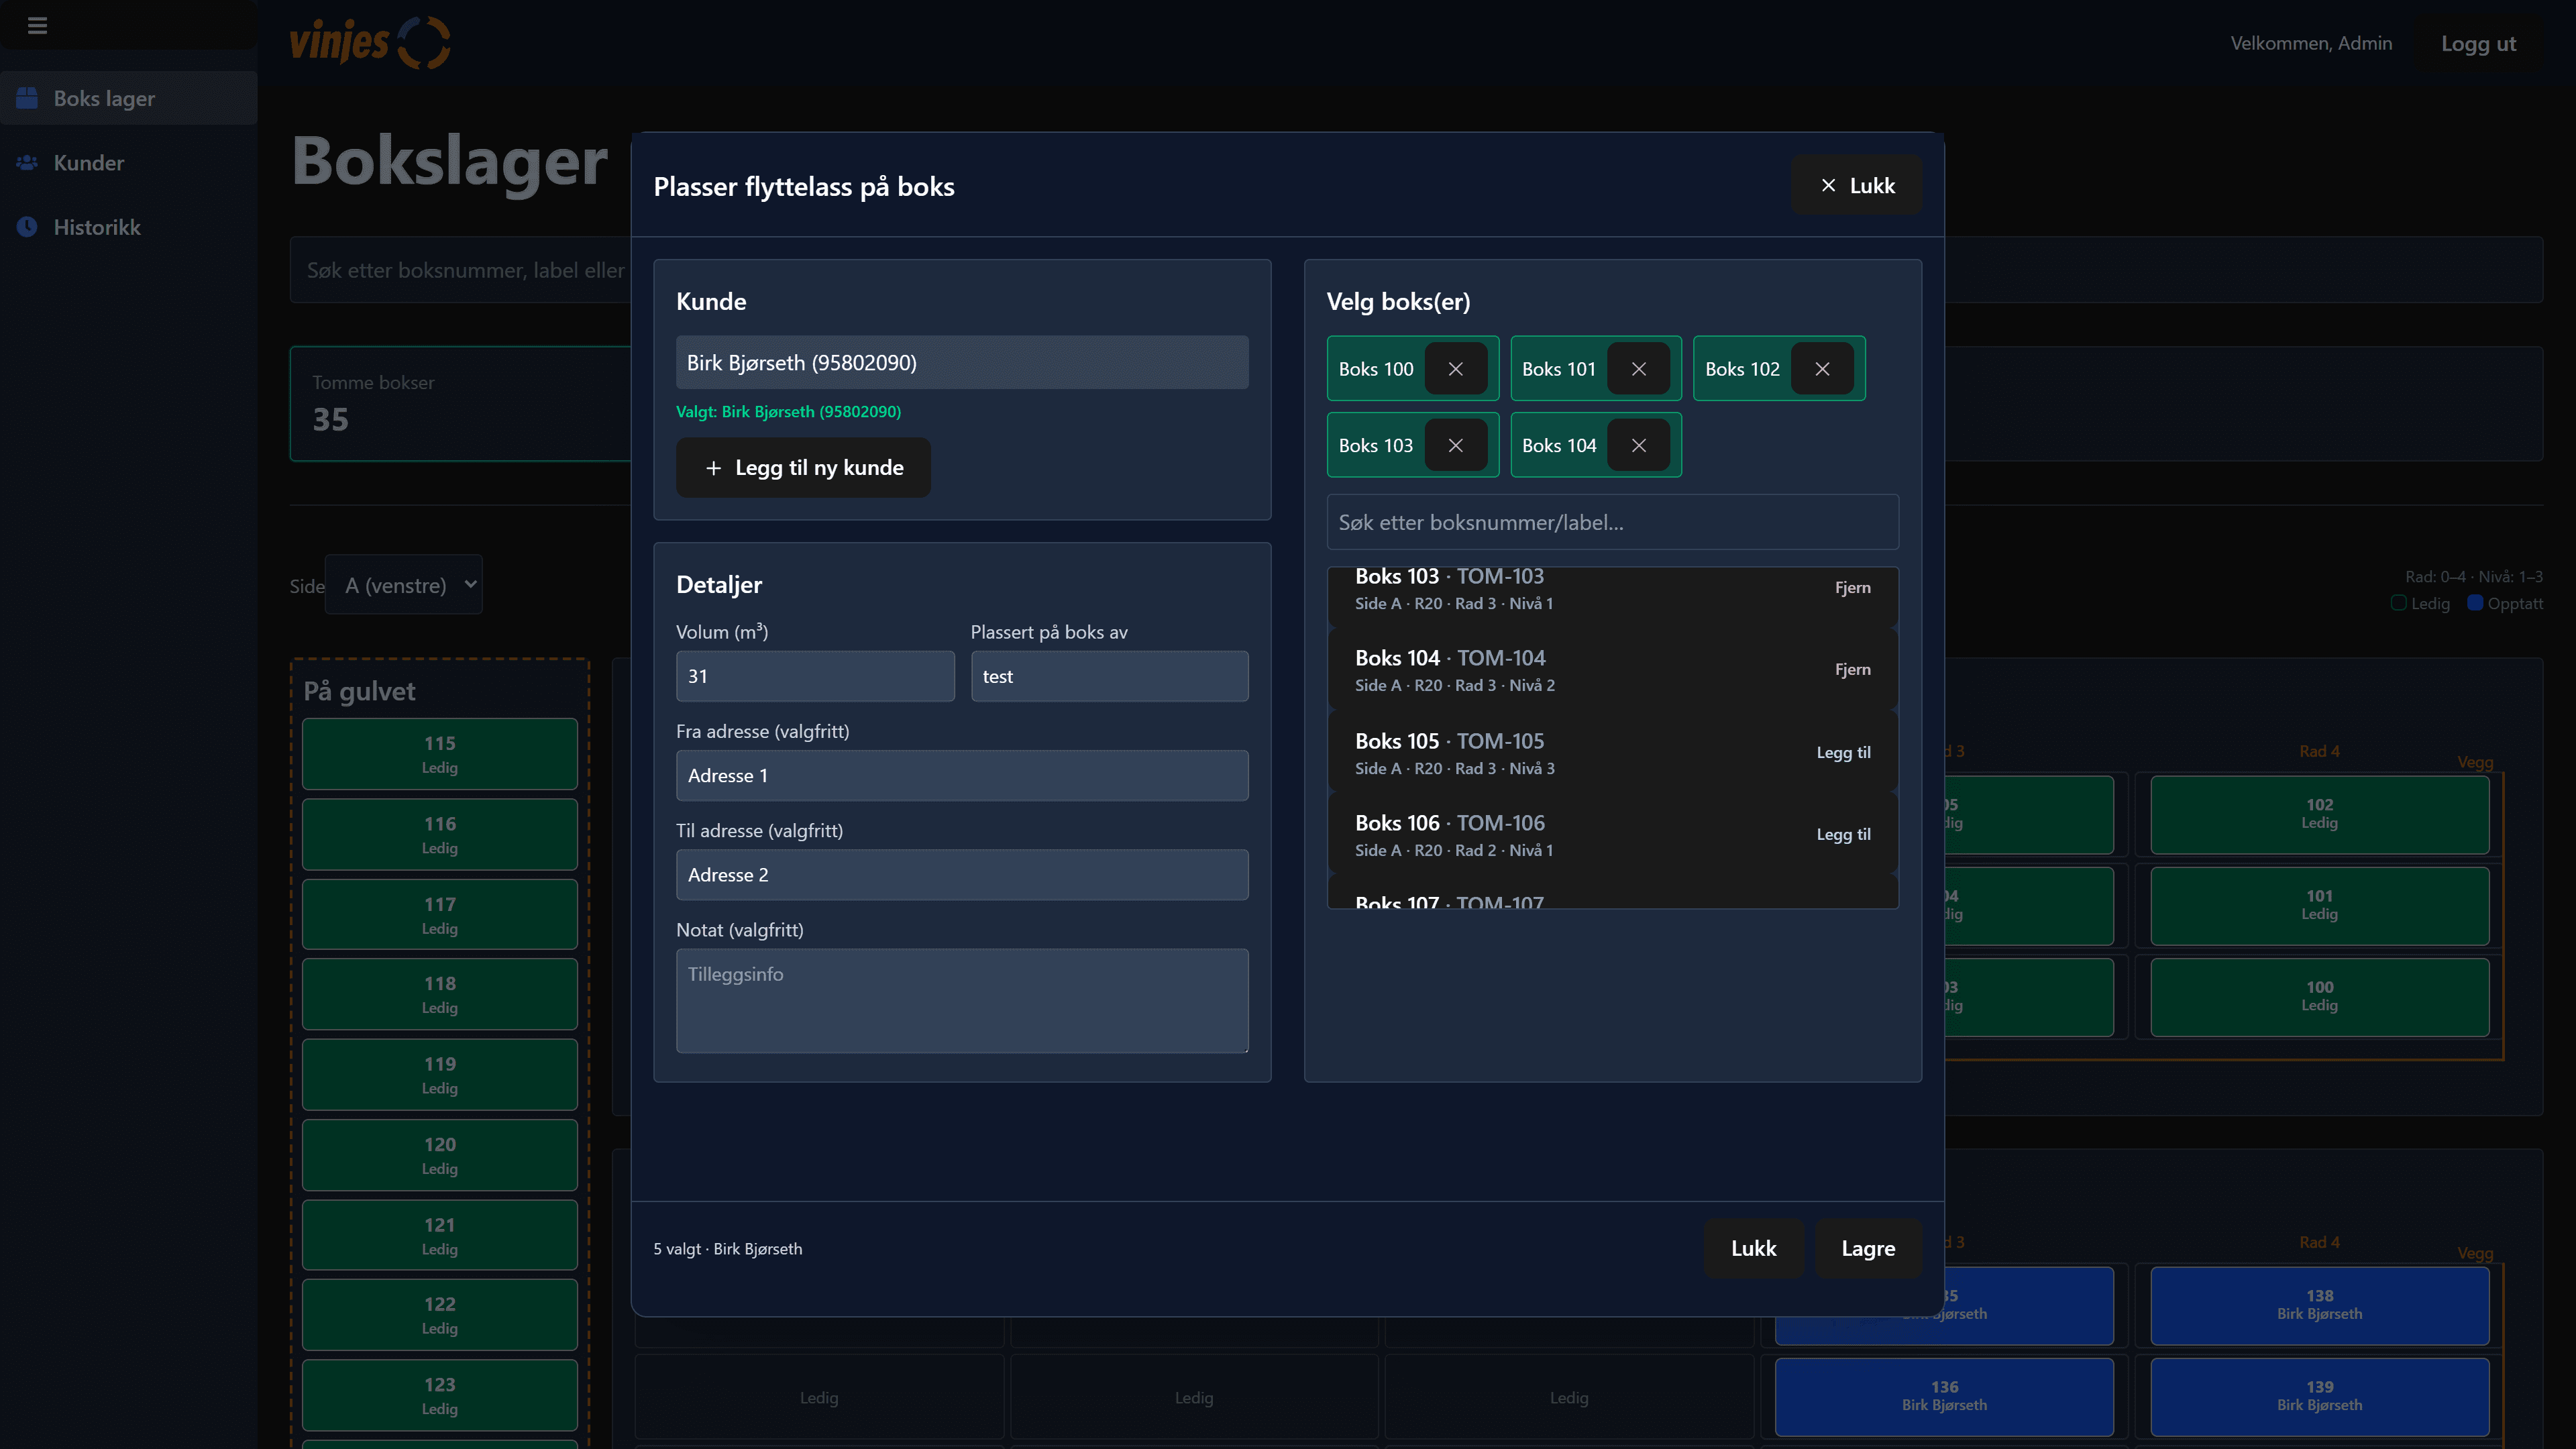Click Legg til ny kunde

(x=803, y=468)
